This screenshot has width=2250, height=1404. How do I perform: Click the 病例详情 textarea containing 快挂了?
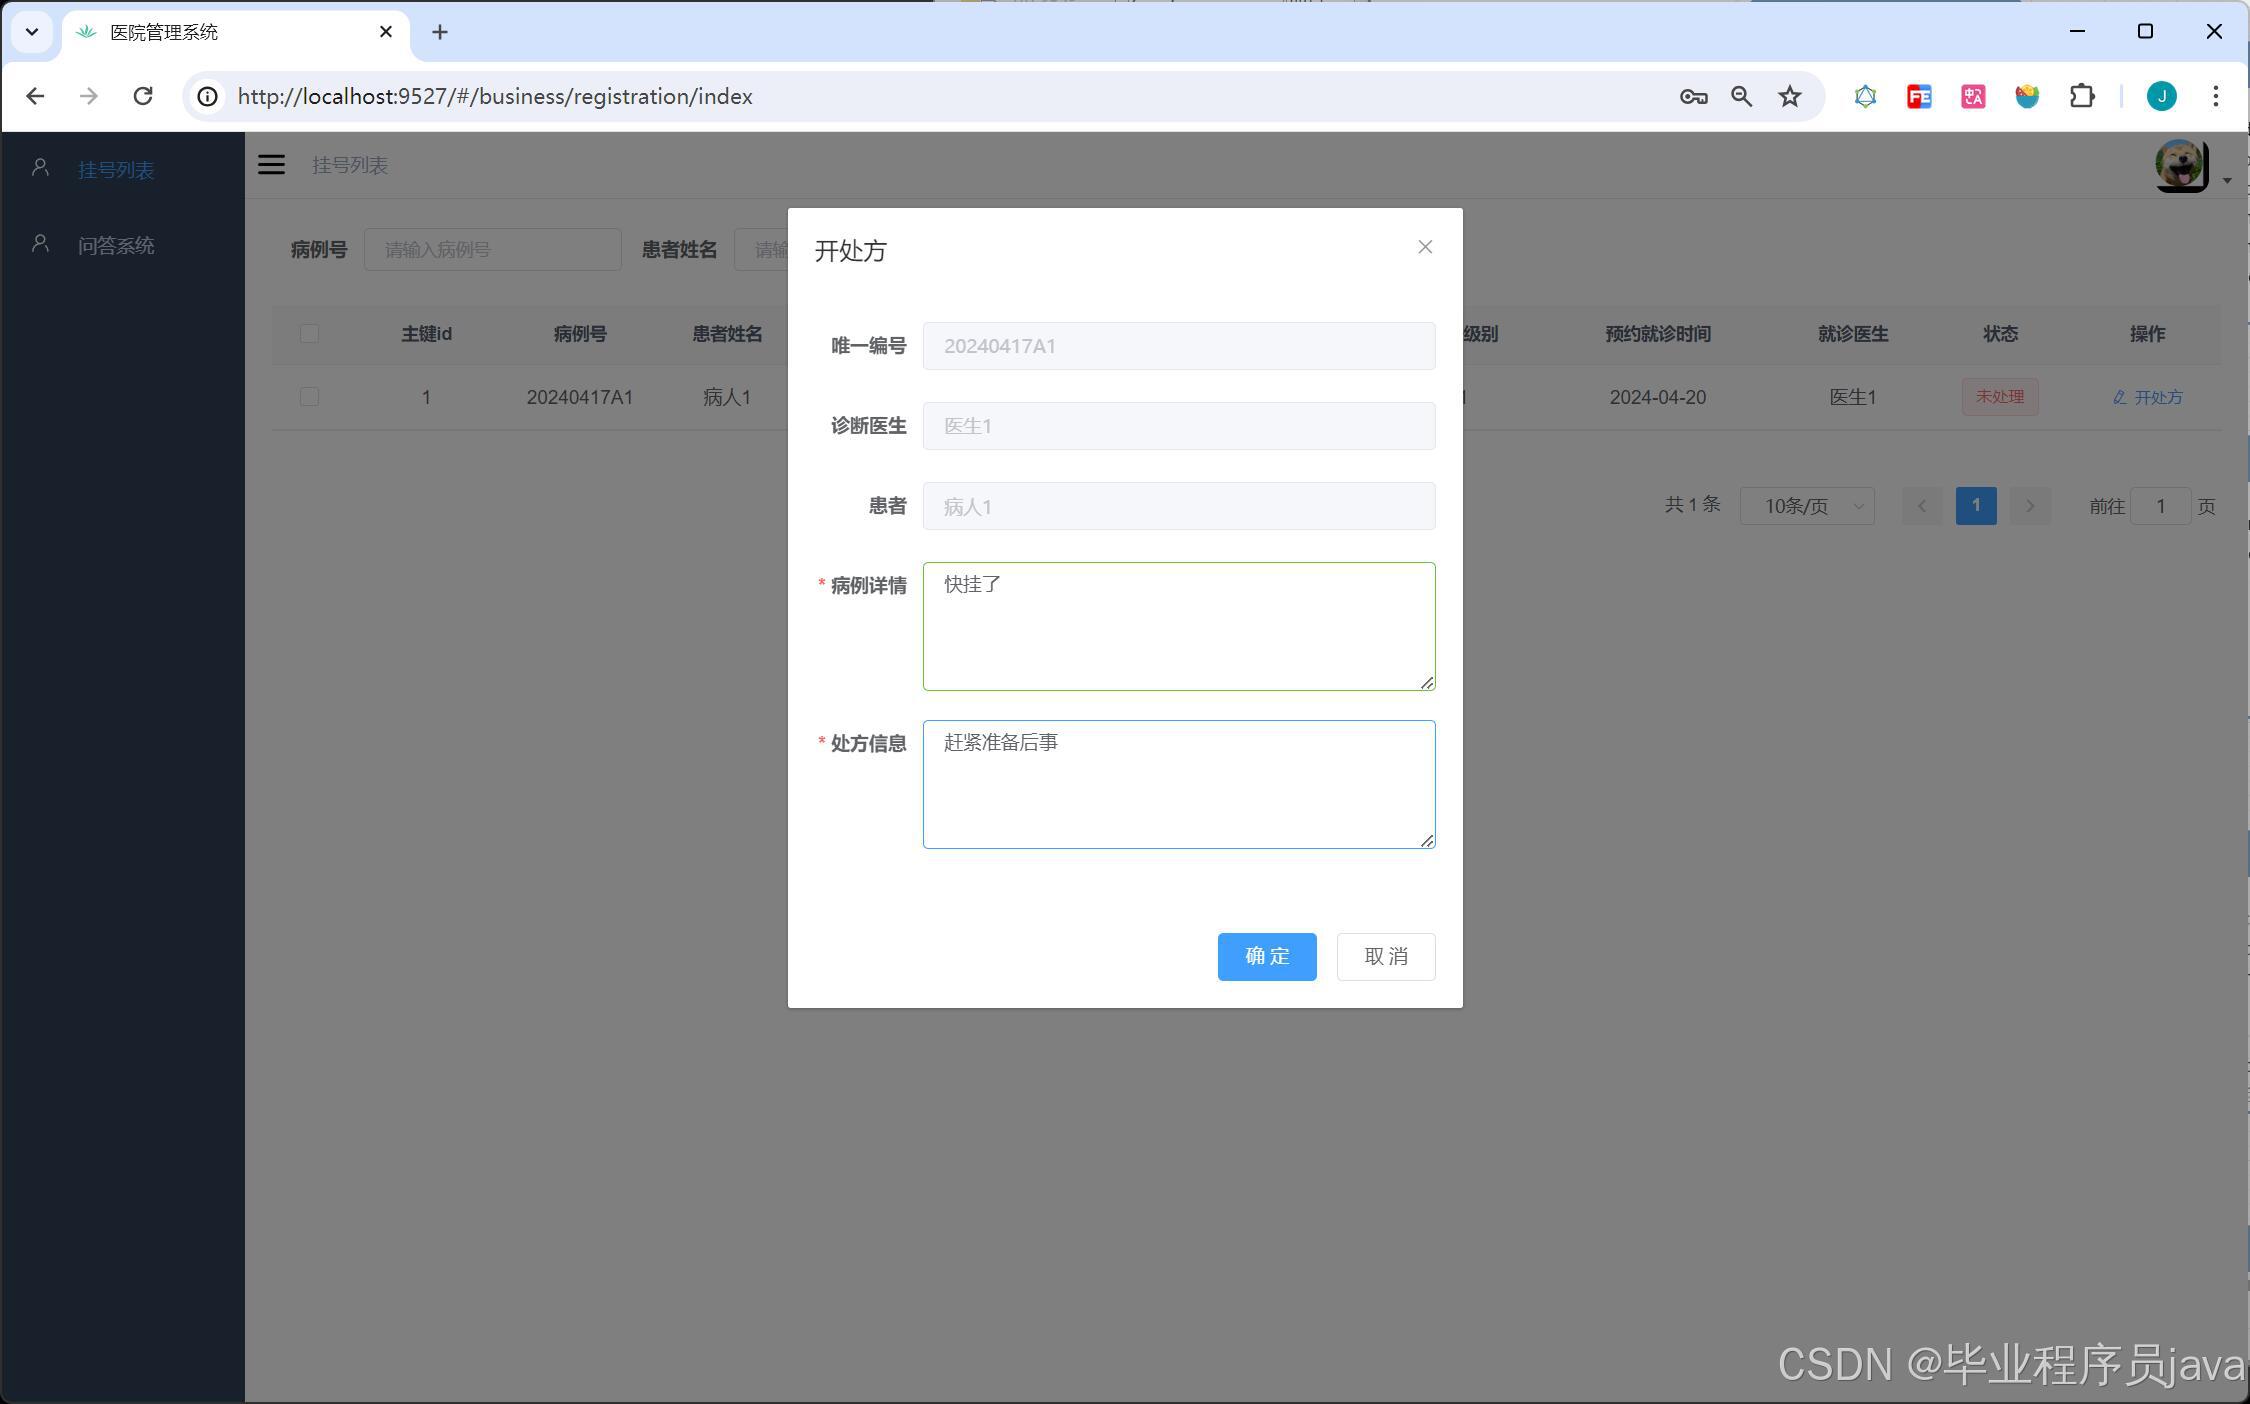[1179, 626]
